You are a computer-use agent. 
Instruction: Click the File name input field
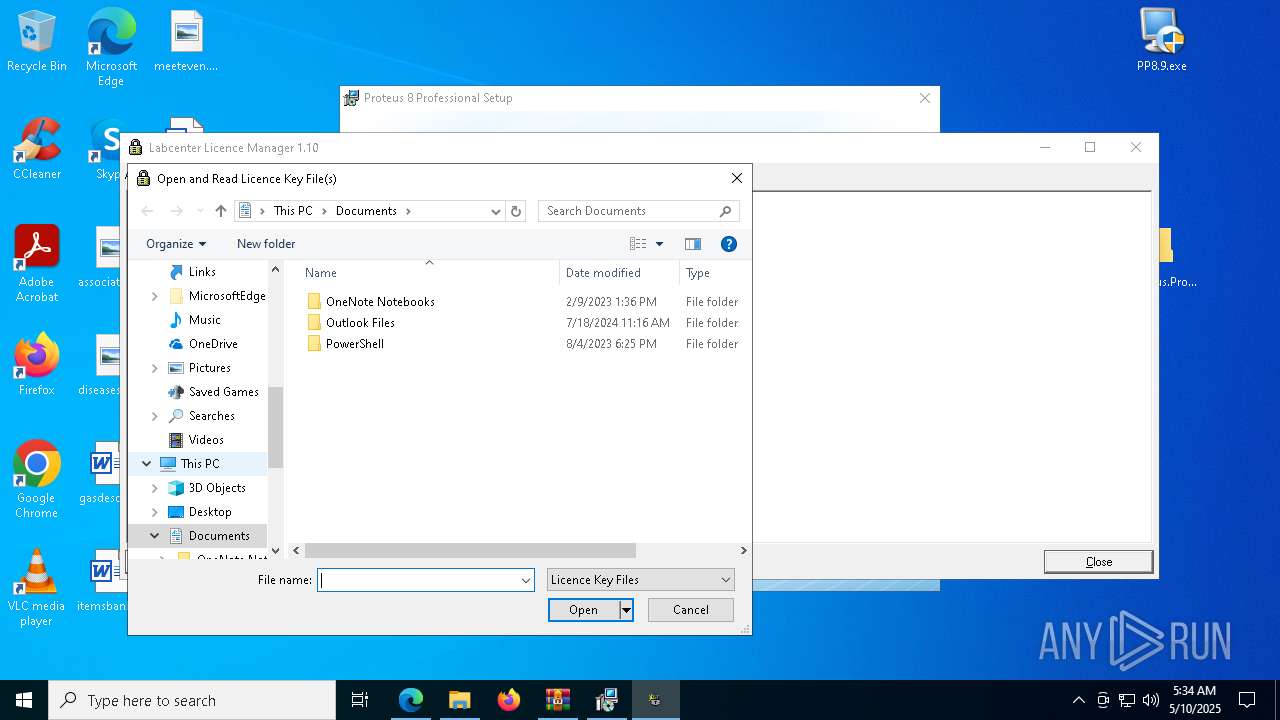point(417,580)
